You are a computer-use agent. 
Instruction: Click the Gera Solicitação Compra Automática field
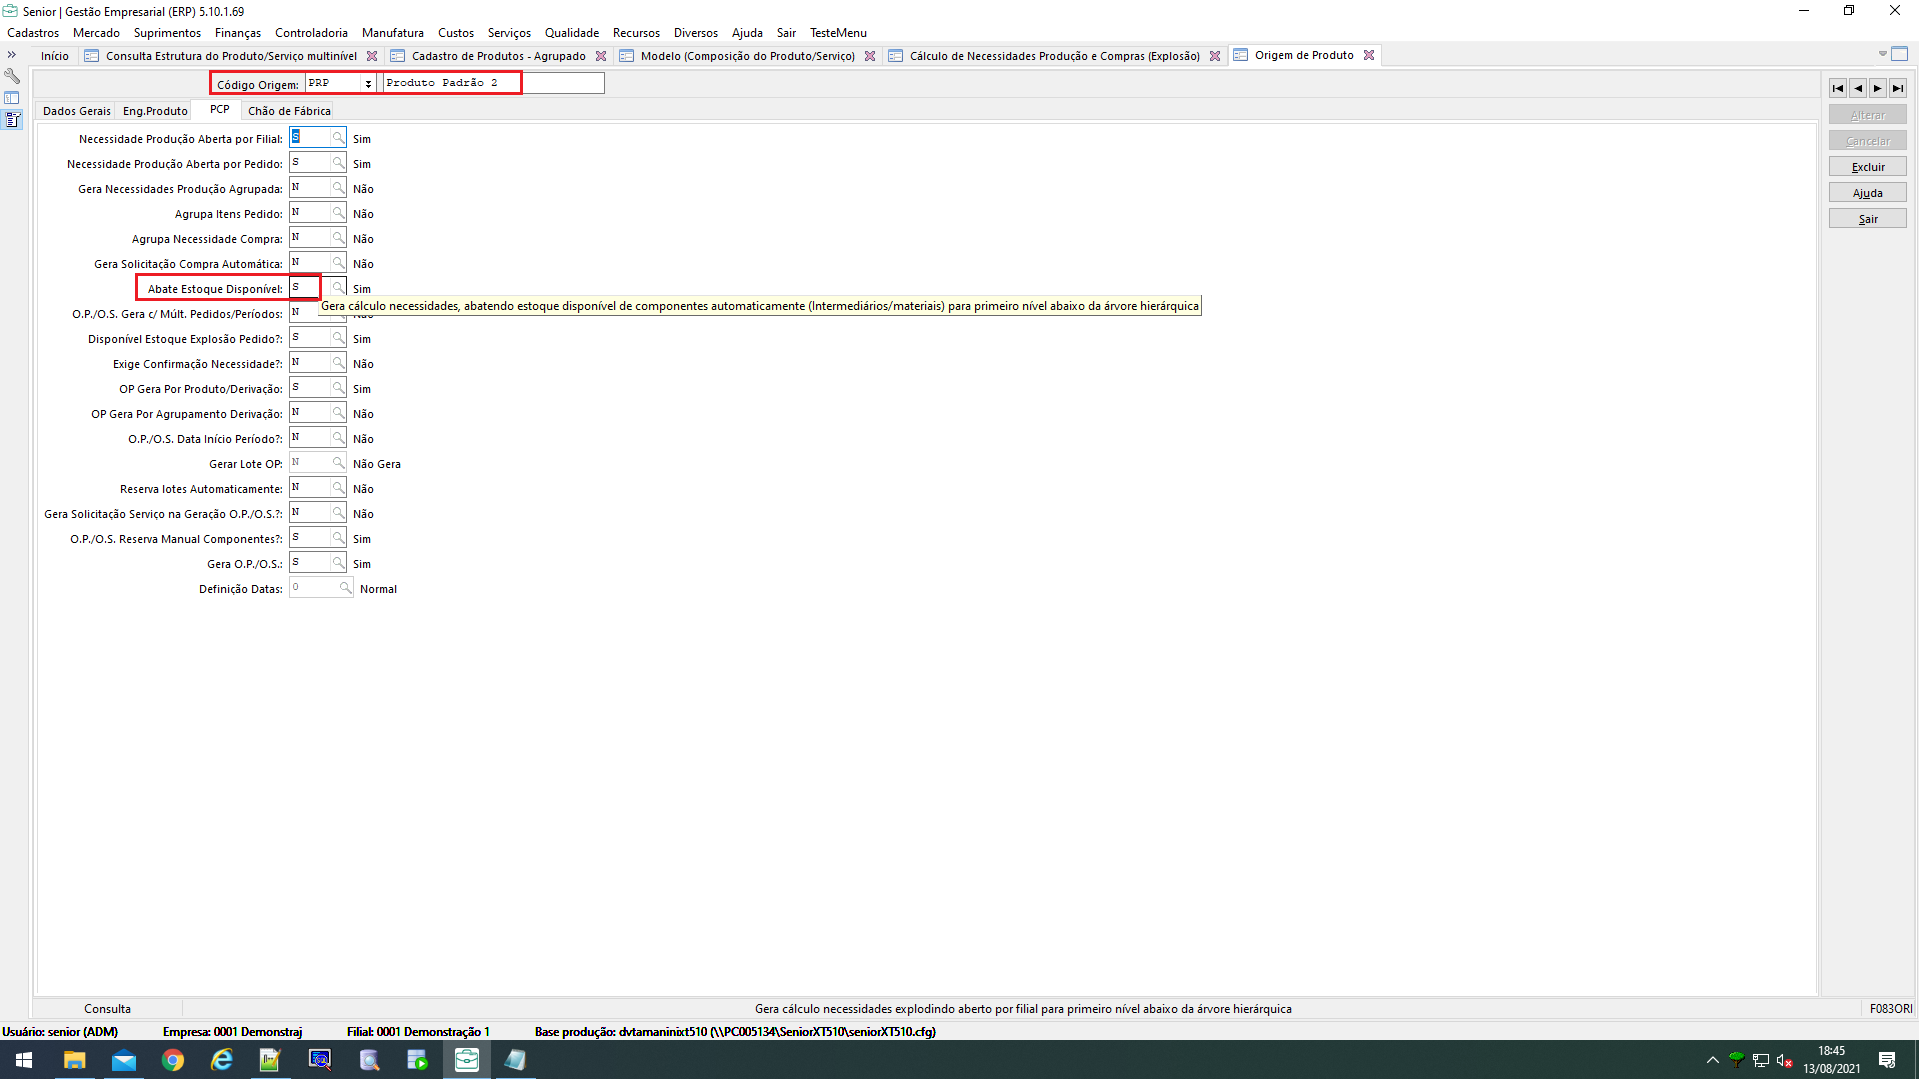pyautogui.click(x=310, y=263)
